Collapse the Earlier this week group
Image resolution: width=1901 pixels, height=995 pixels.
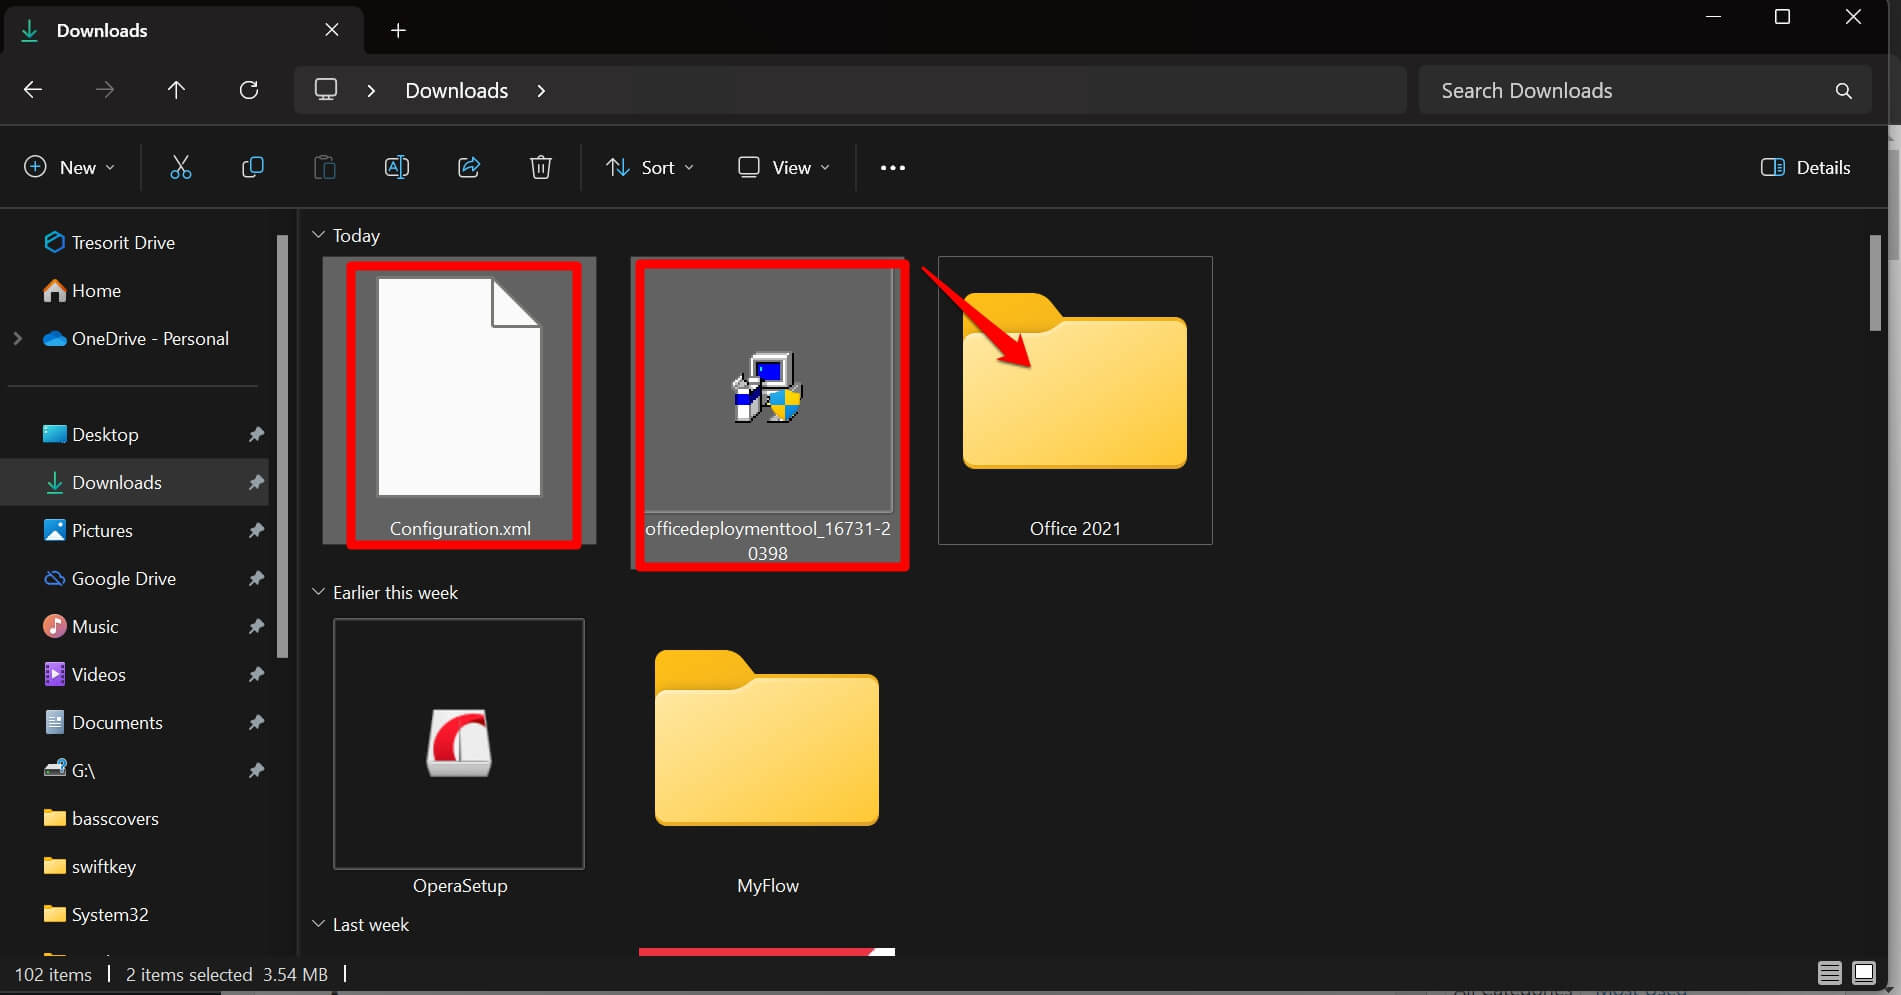(x=319, y=592)
